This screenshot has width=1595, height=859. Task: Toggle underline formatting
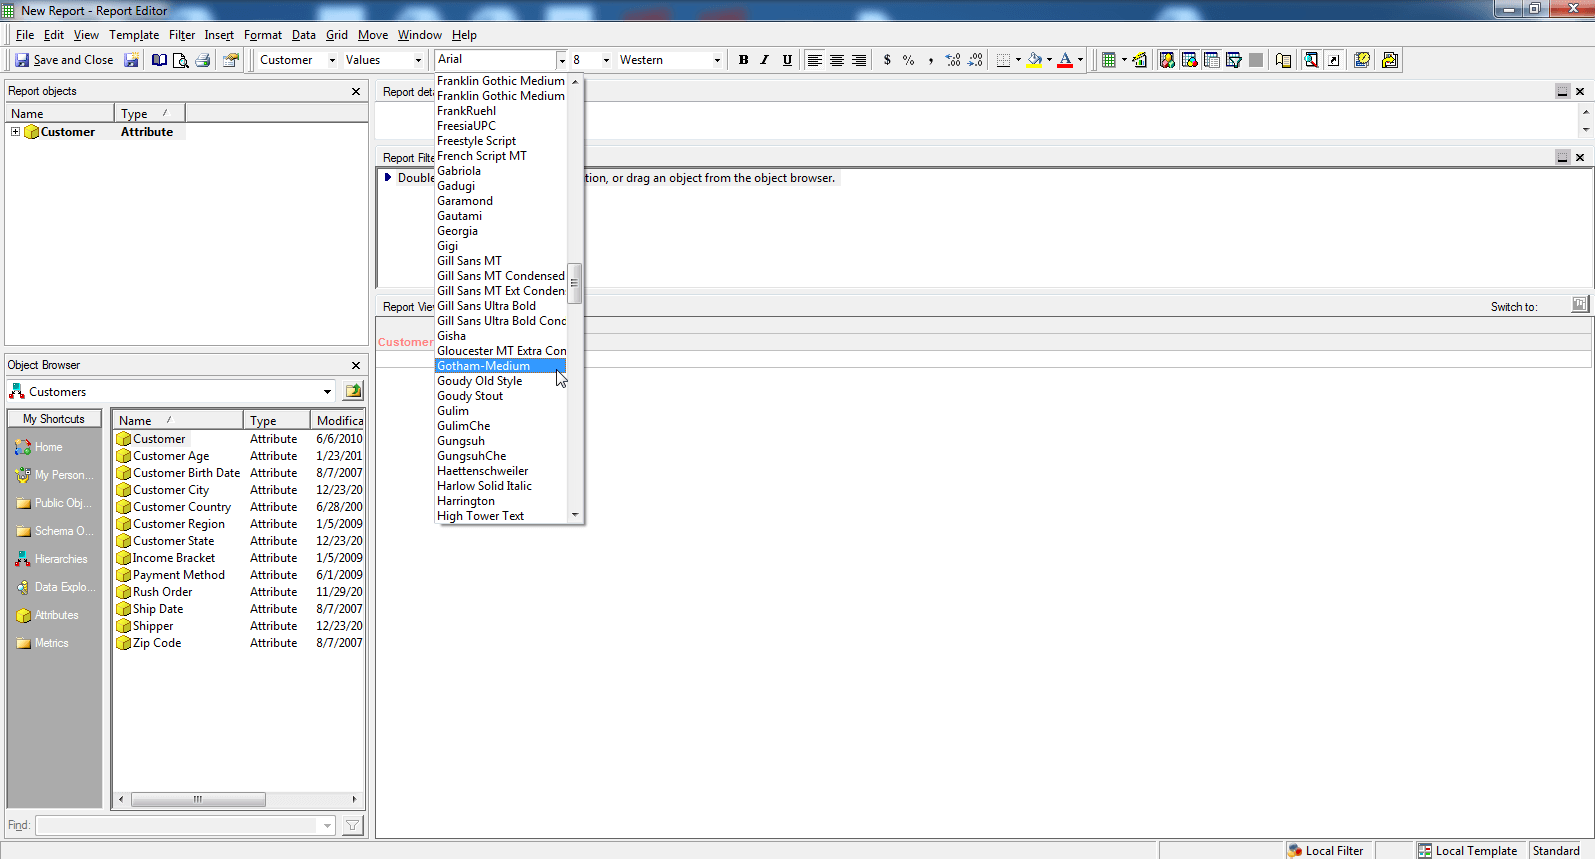click(787, 60)
